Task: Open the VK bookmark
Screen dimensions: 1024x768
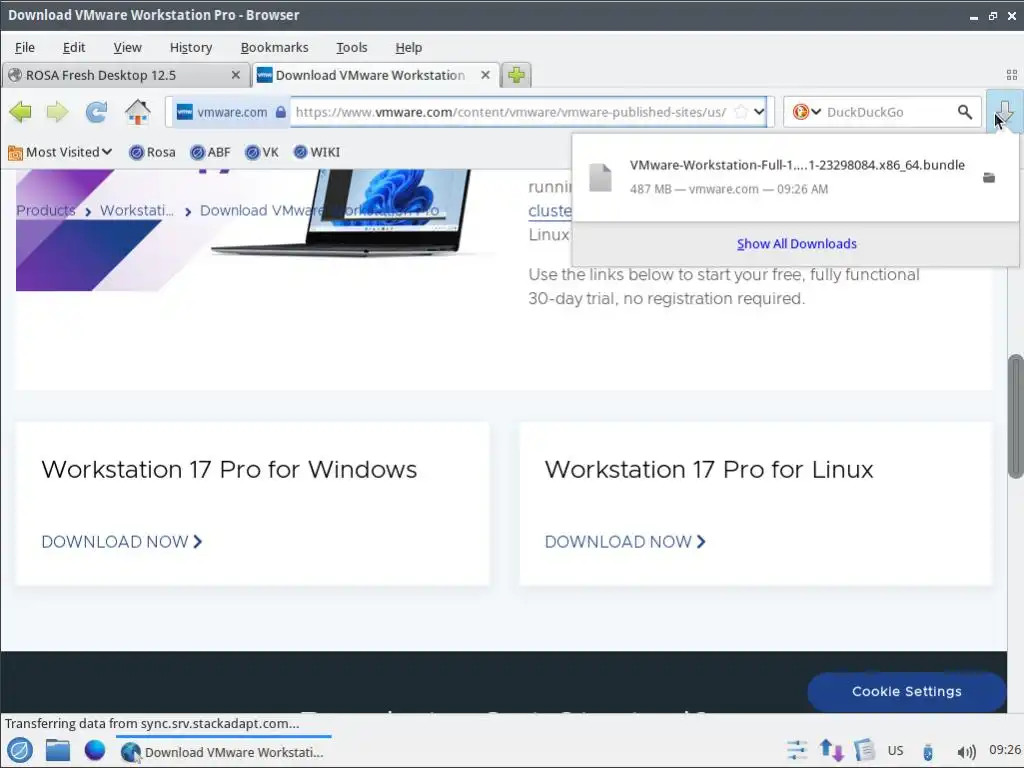Action: click(262, 152)
